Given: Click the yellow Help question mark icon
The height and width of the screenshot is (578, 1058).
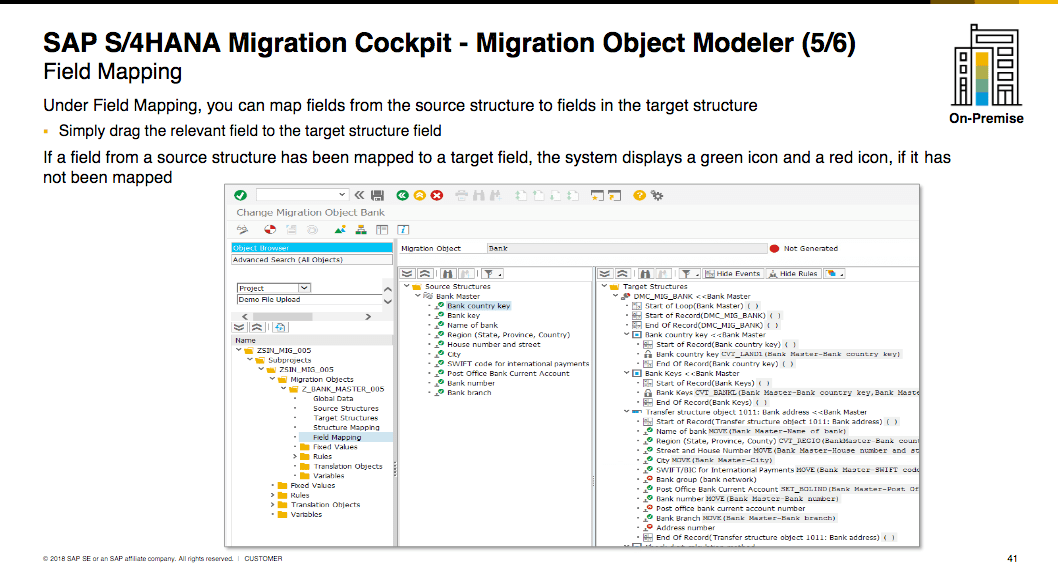Looking at the screenshot, I should point(639,196).
